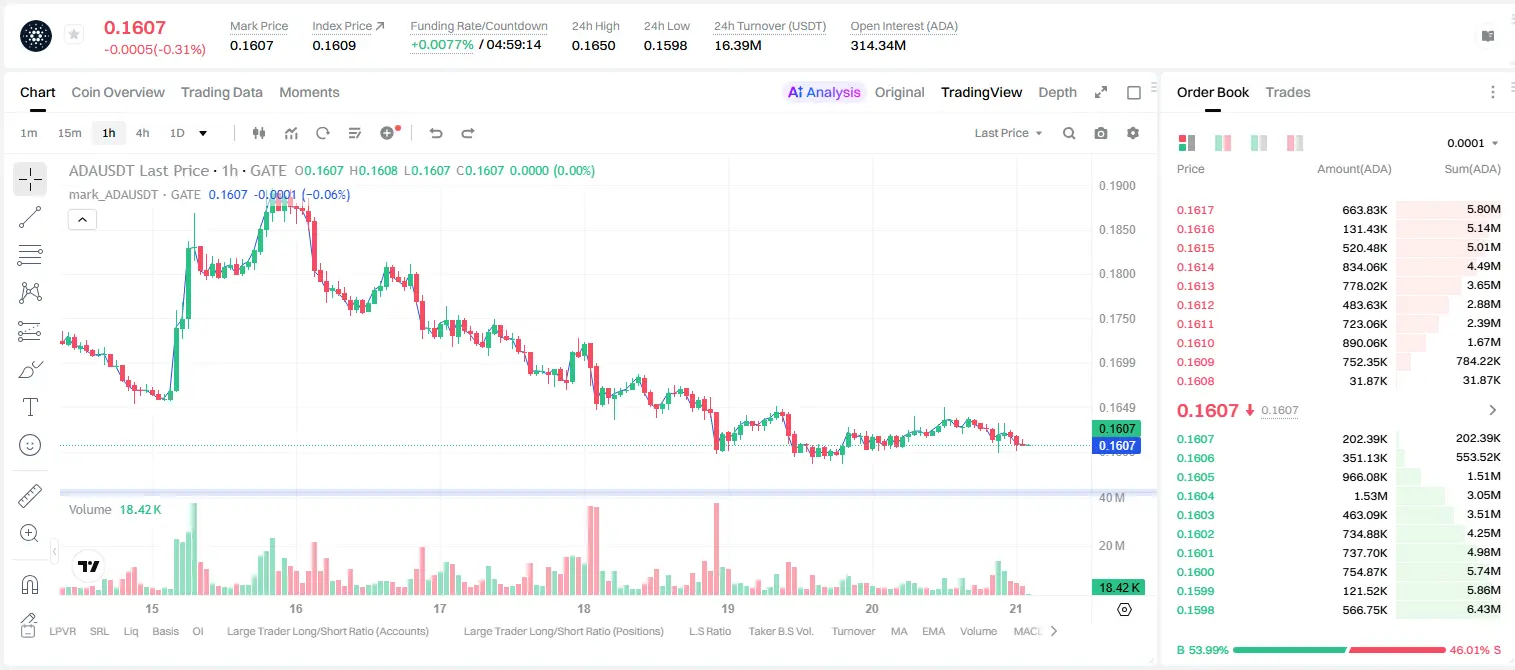1515x670 pixels.
Task: Open the candlestick chart style selector
Action: click(259, 133)
